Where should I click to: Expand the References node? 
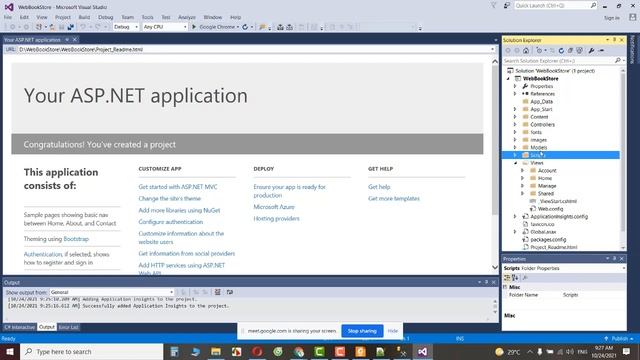coord(515,94)
